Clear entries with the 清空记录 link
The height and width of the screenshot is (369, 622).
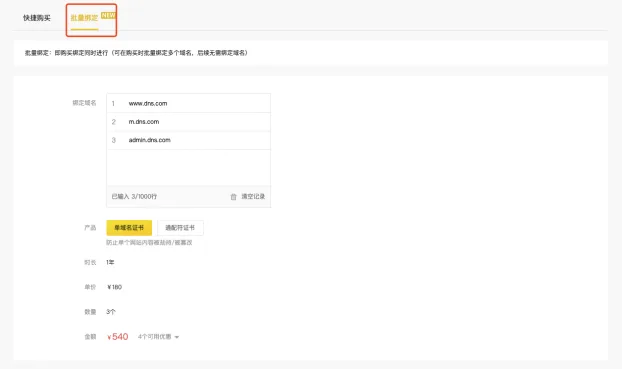coord(253,196)
